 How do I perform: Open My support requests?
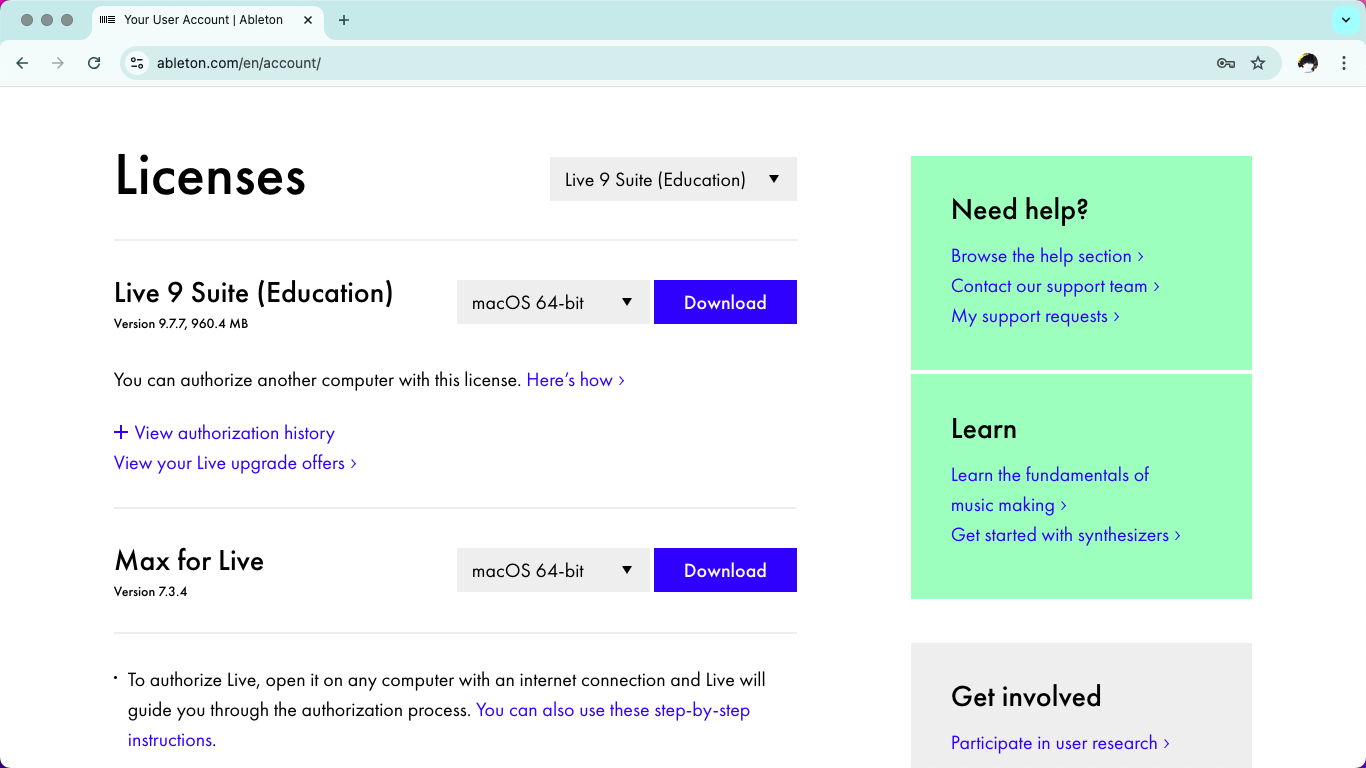(x=1035, y=316)
